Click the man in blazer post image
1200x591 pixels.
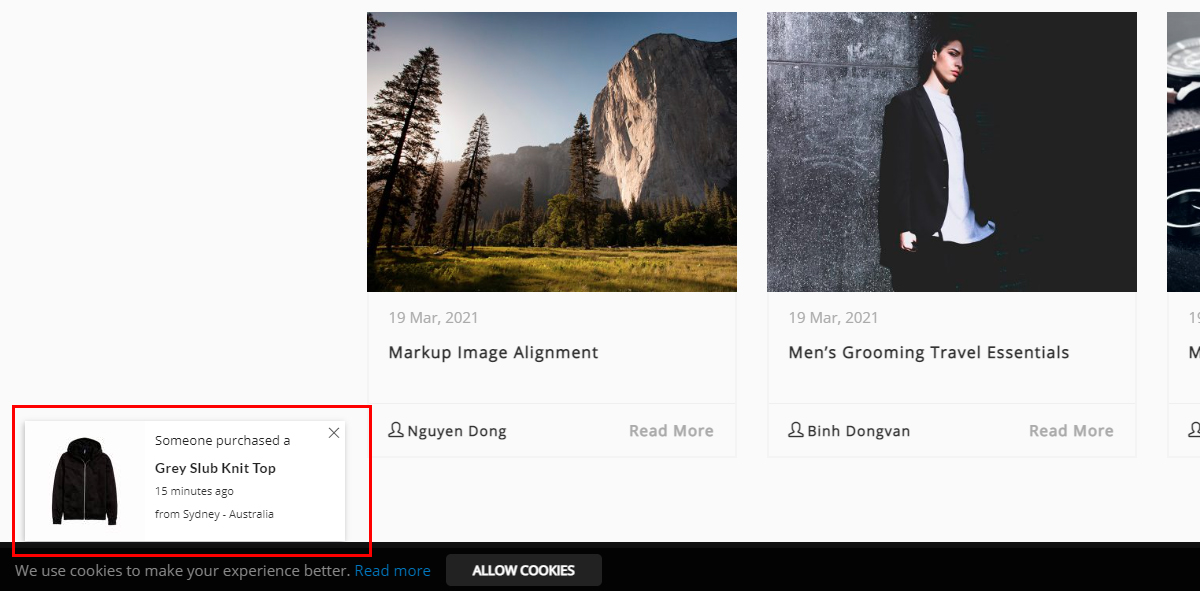(952, 152)
